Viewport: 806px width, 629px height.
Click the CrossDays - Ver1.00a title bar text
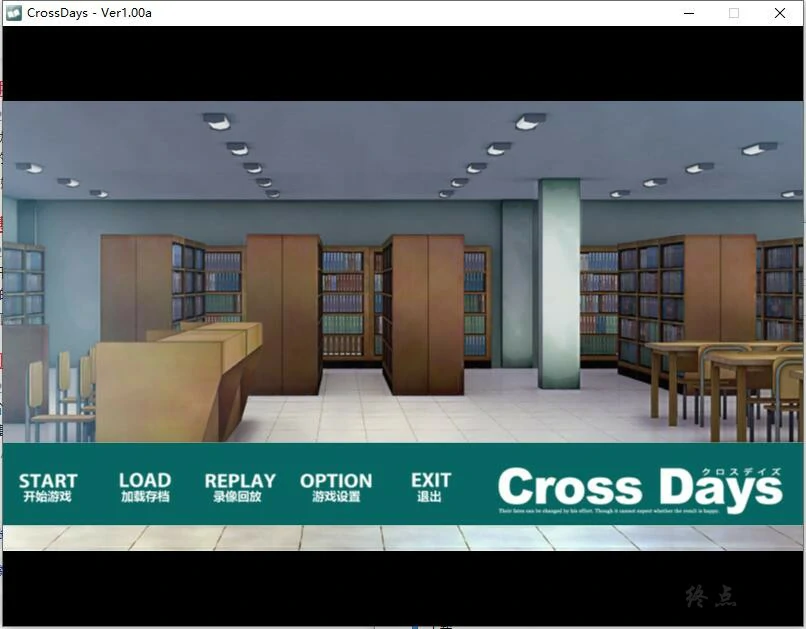[x=89, y=13]
